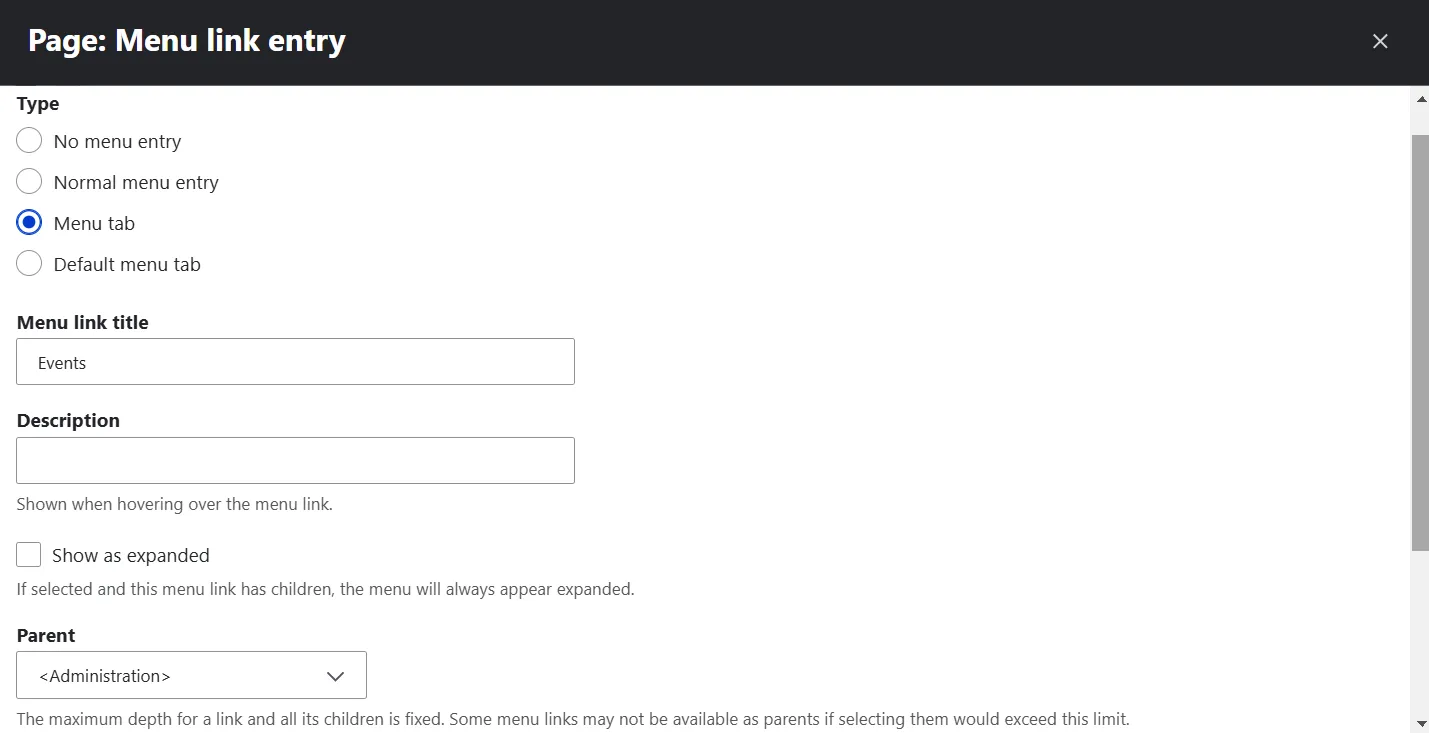Toggle the Show as expanded checkbox
This screenshot has height=733, width=1429.
[x=29, y=555]
